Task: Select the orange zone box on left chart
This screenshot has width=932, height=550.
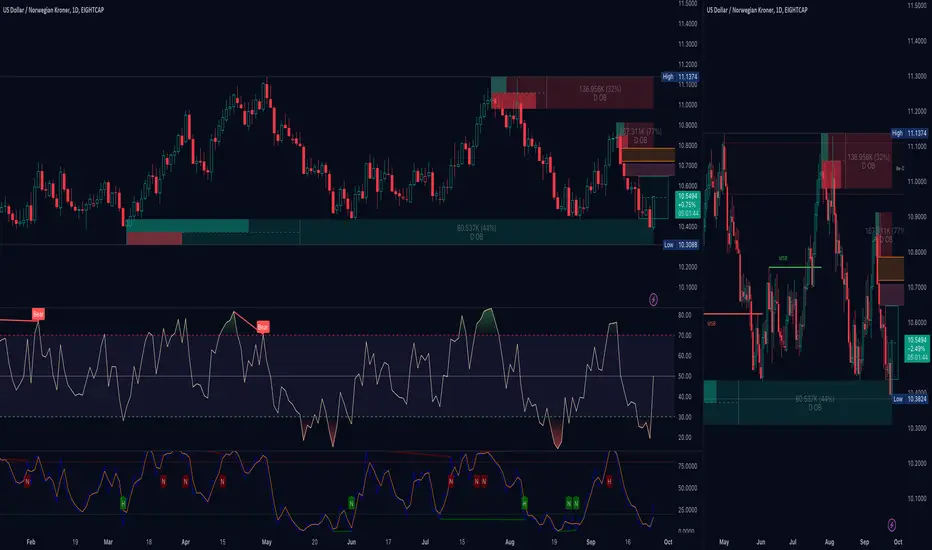Action: click(648, 155)
